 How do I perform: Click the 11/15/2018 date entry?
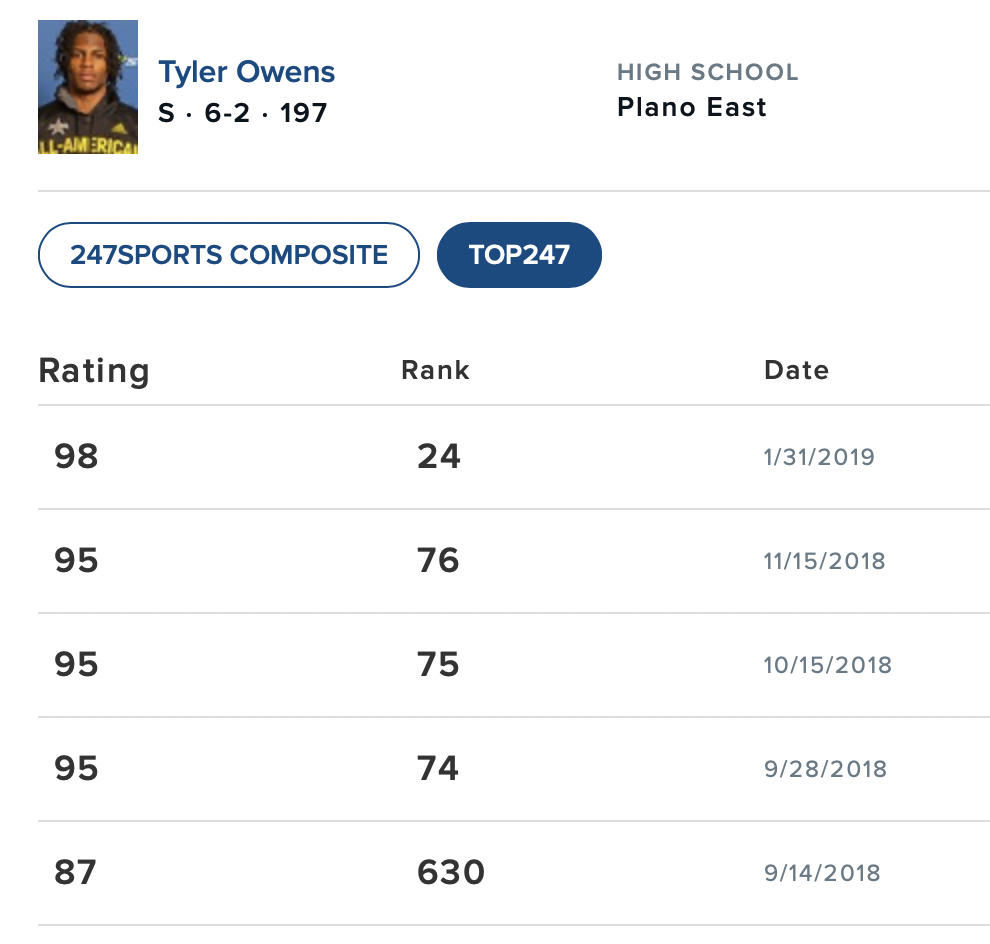tap(825, 561)
